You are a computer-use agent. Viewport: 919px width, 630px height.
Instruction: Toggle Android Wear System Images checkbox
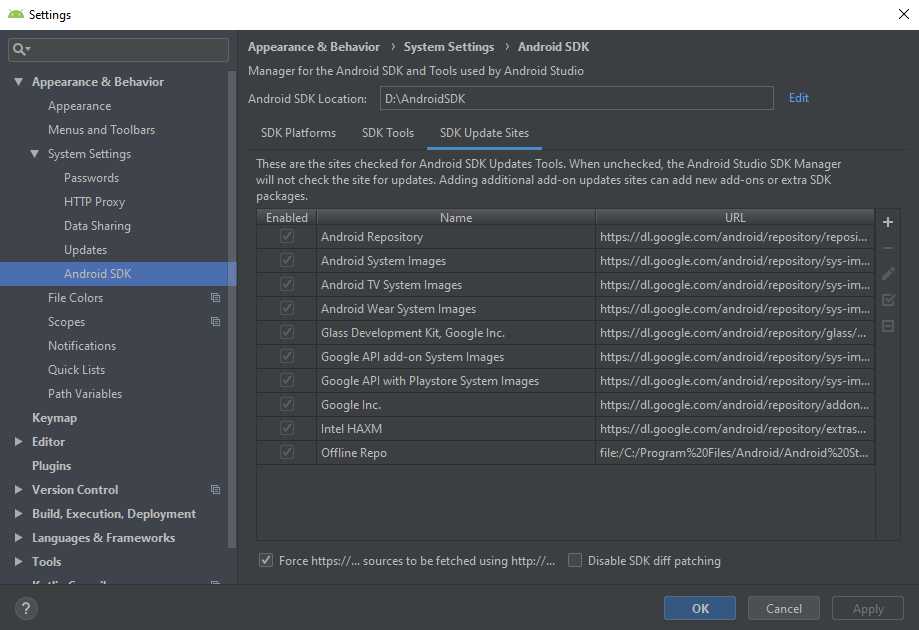click(x=287, y=308)
